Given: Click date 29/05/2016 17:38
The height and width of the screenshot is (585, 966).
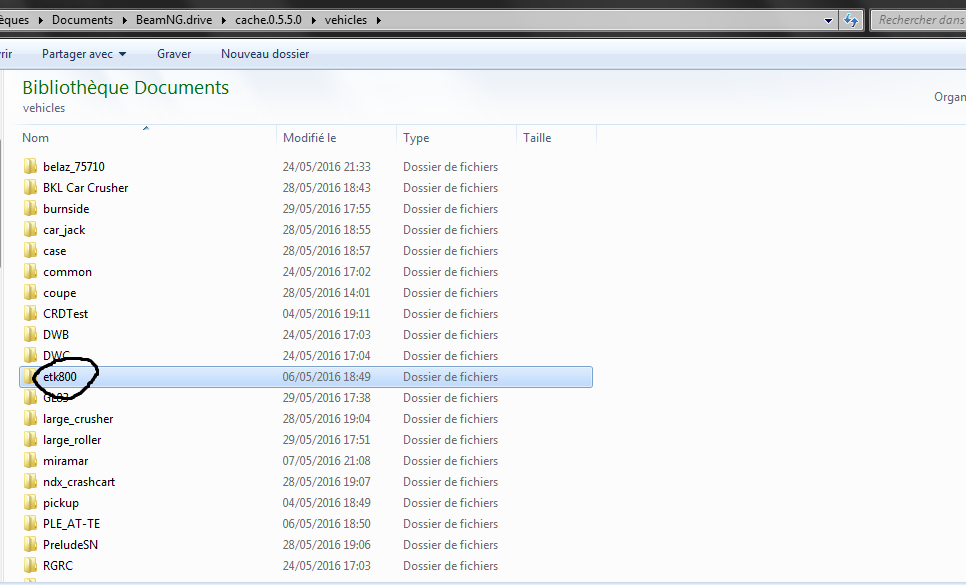Looking at the screenshot, I should tap(327, 398).
